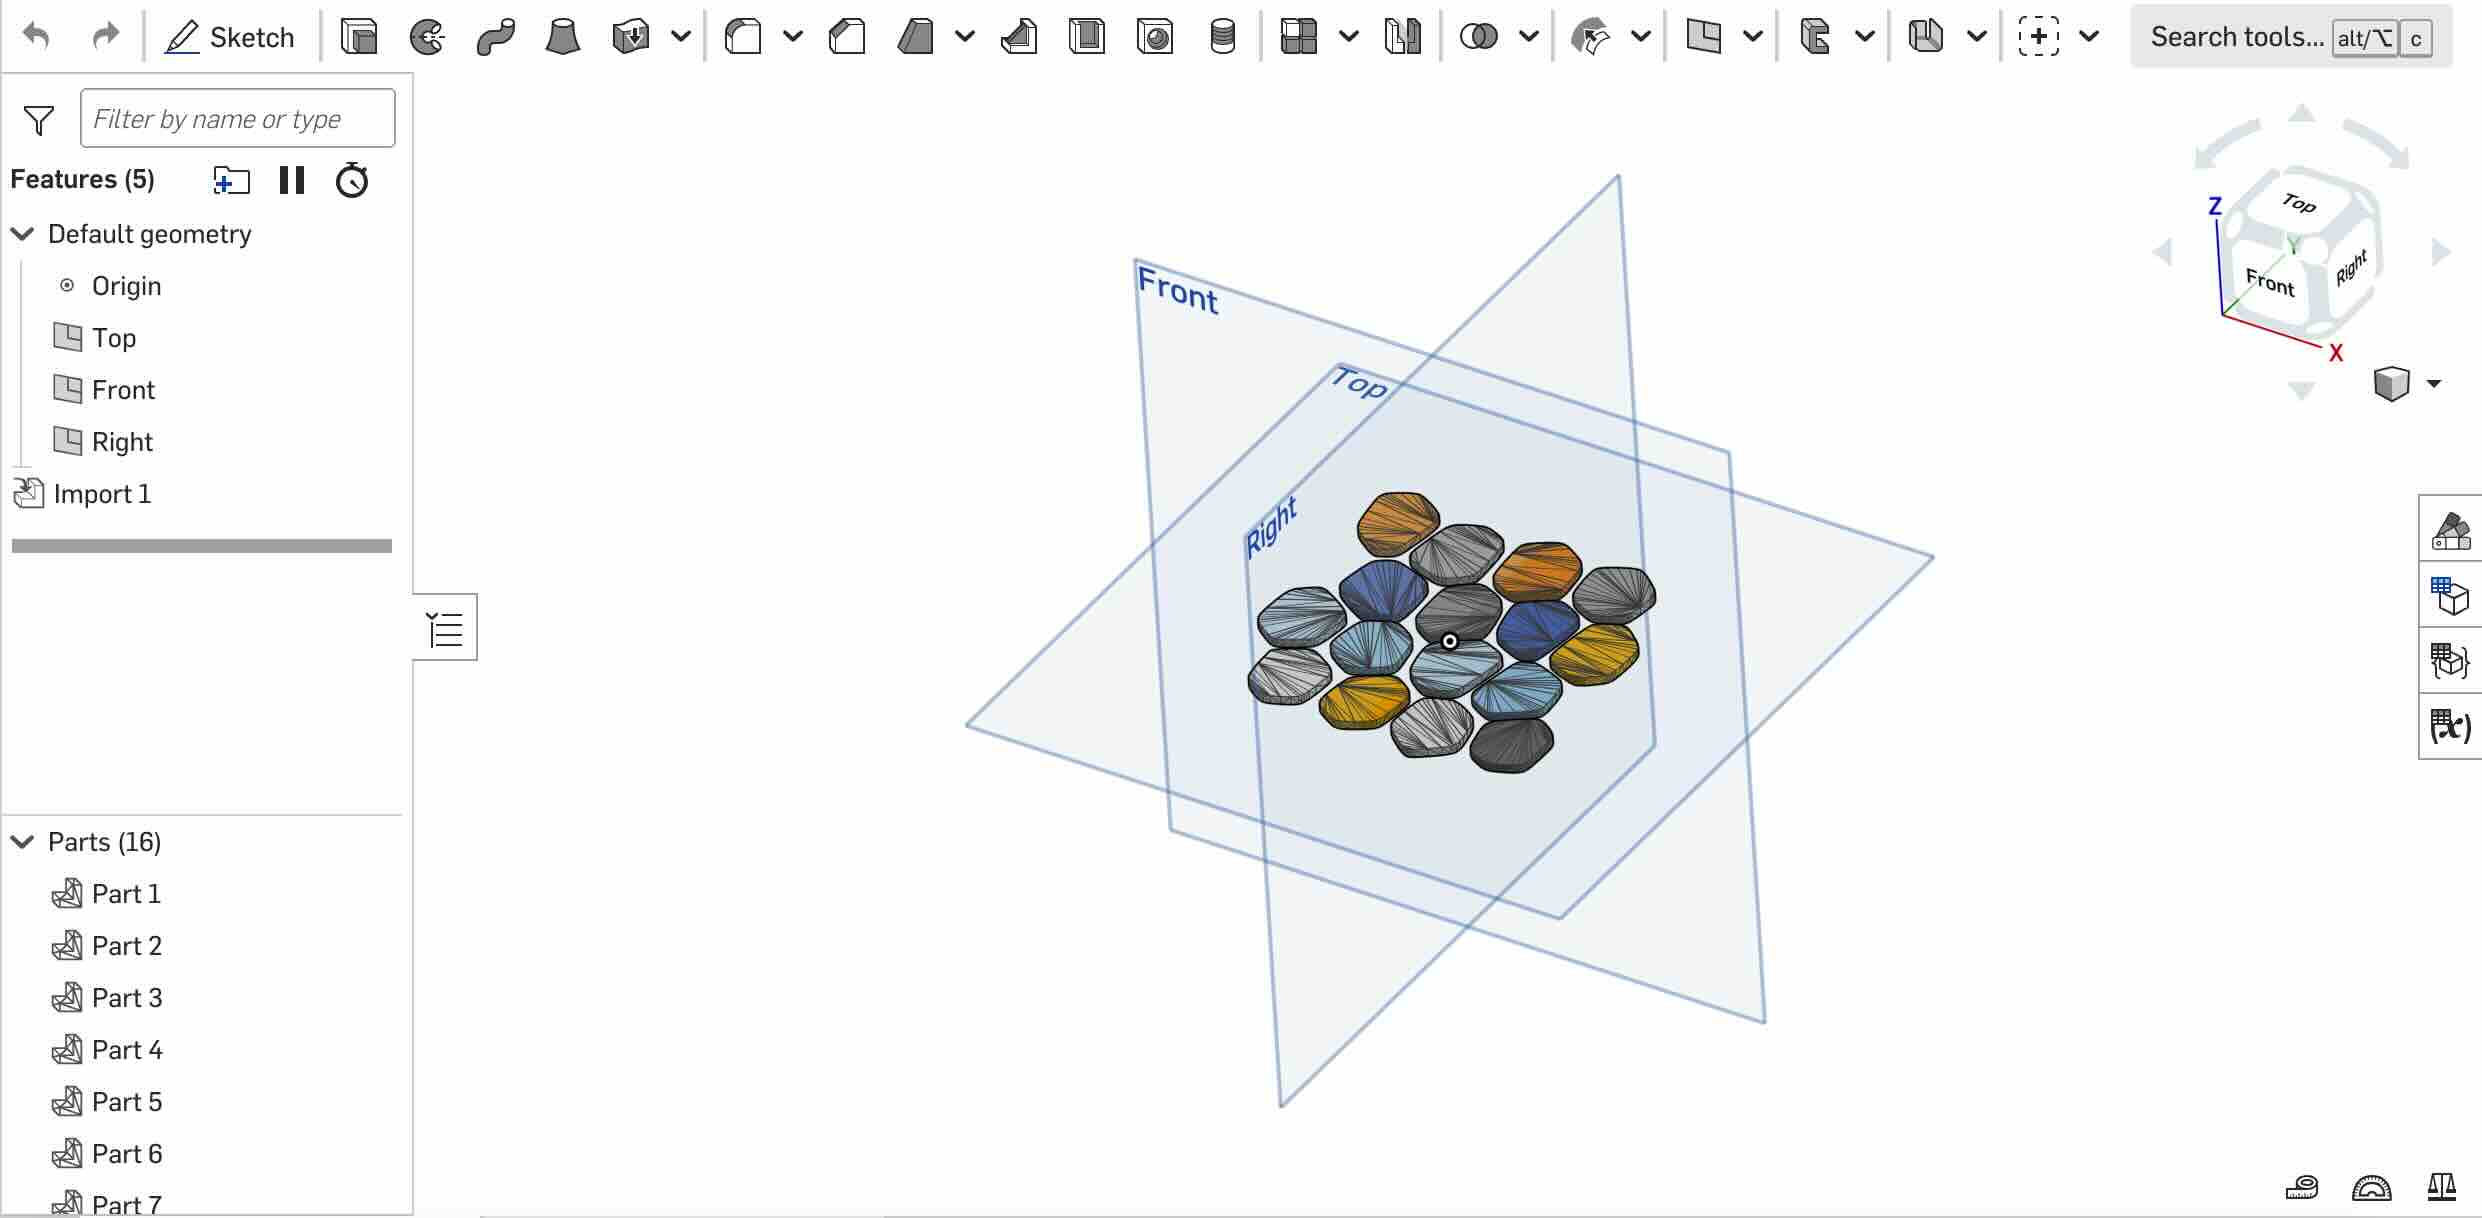Click the Filter by name or type field
This screenshot has width=2482, height=1218.
point(237,119)
